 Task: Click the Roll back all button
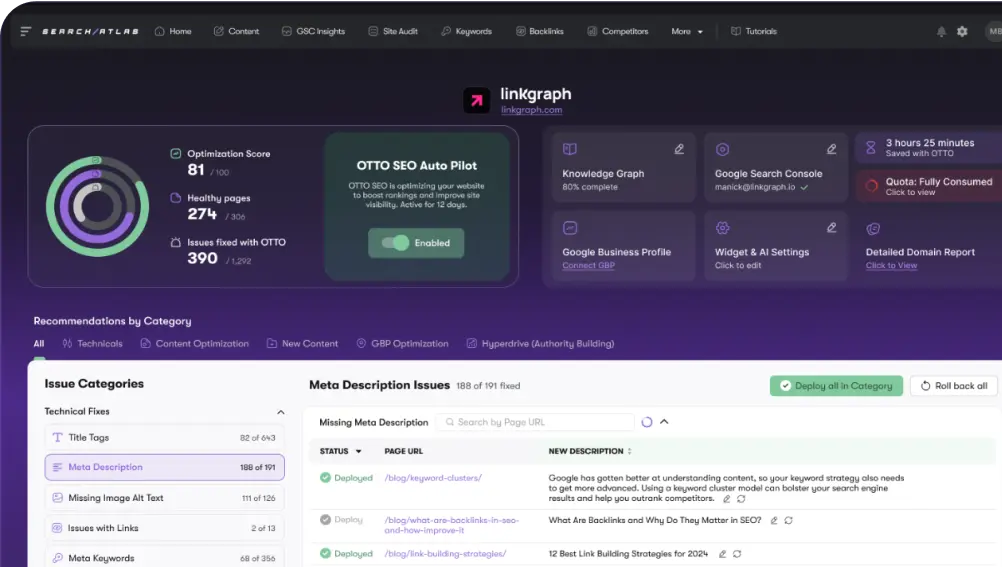click(x=953, y=386)
